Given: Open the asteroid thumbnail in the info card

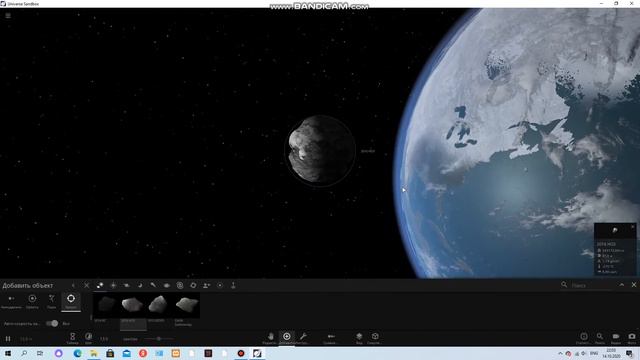Looking at the screenshot, I should pyautogui.click(x=615, y=231).
